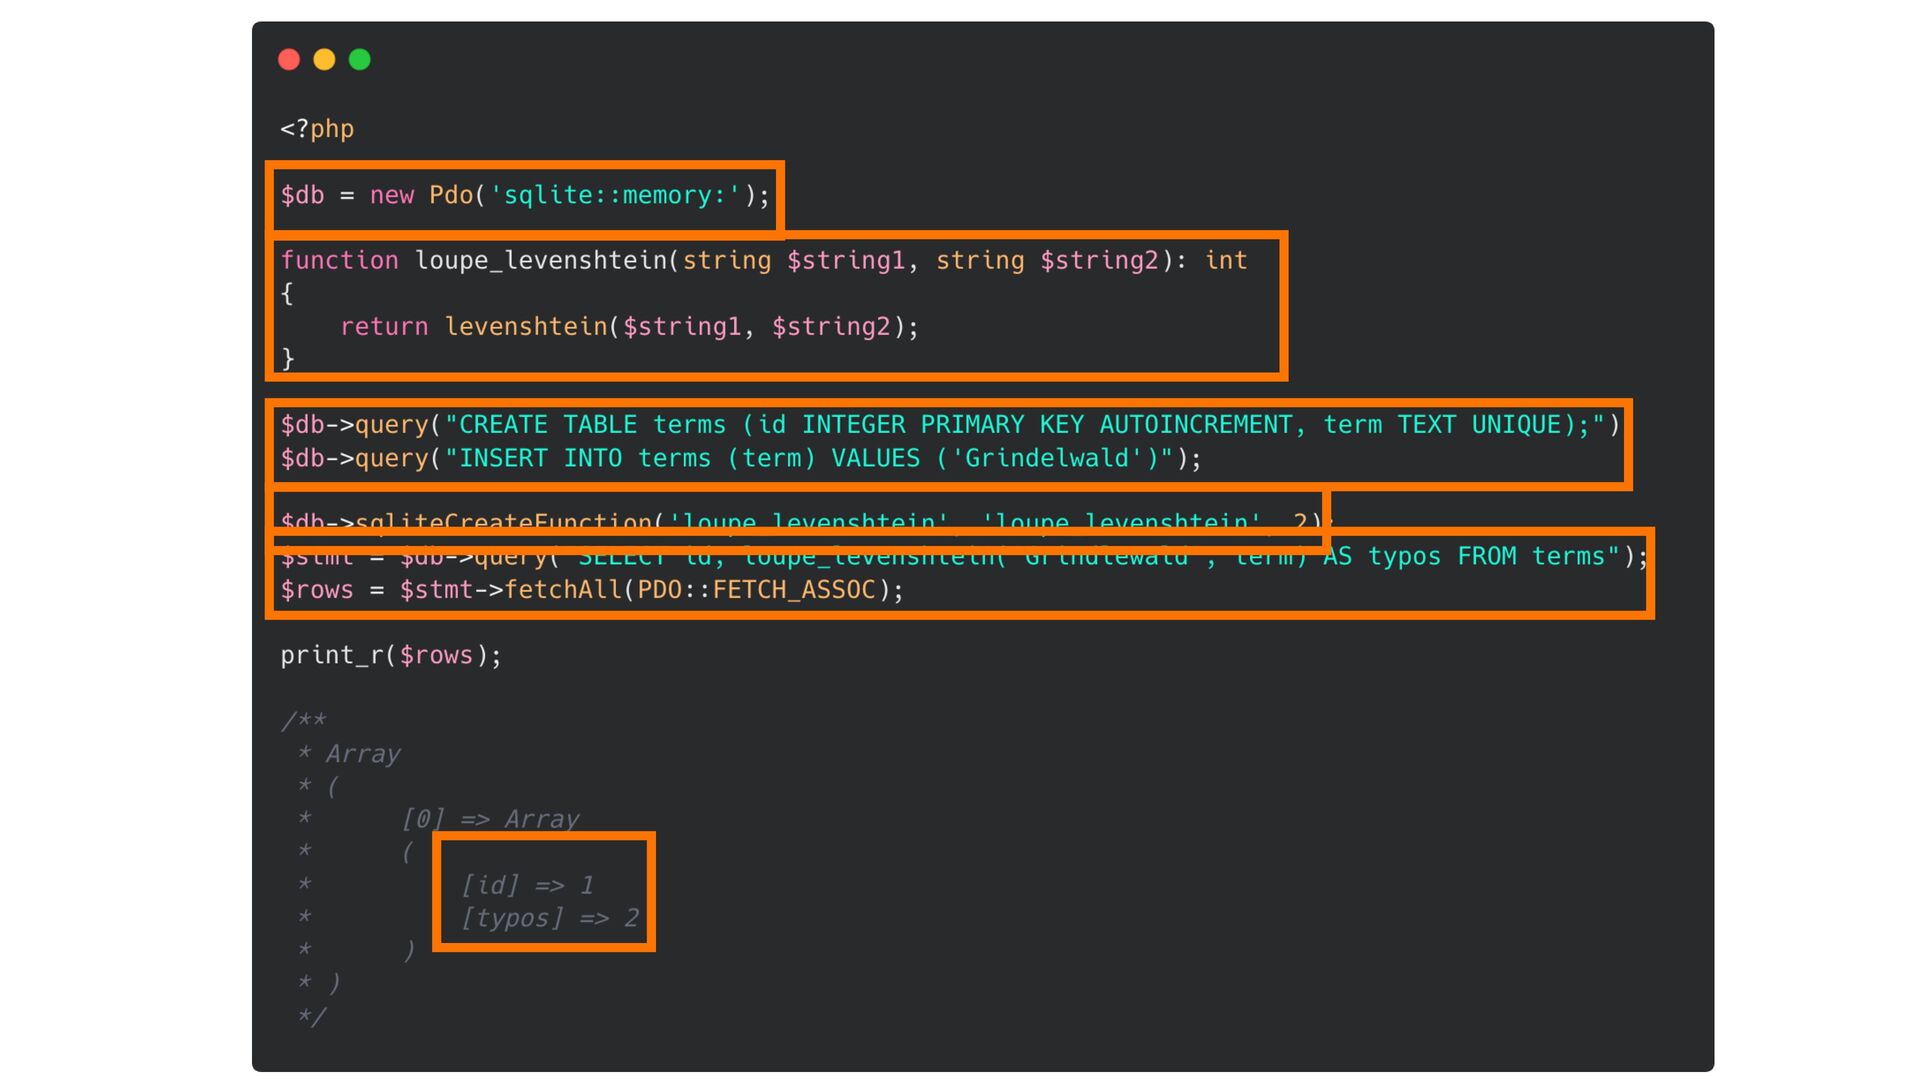The width and height of the screenshot is (1920, 1080).
Task: Click the <?php opening tag
Action: (x=317, y=129)
